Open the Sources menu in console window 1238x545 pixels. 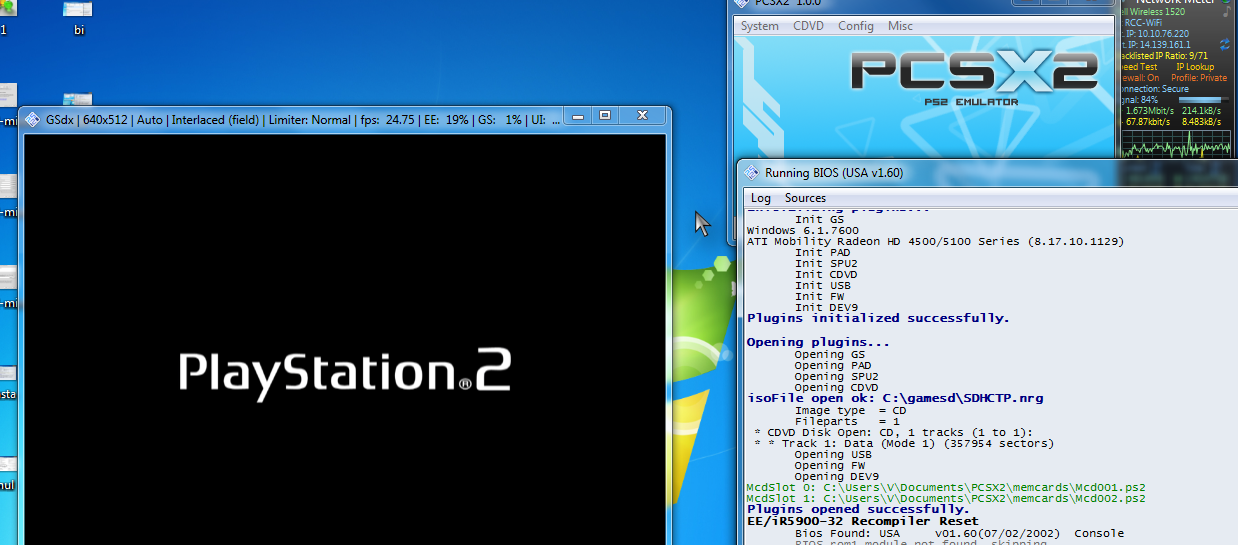(805, 198)
